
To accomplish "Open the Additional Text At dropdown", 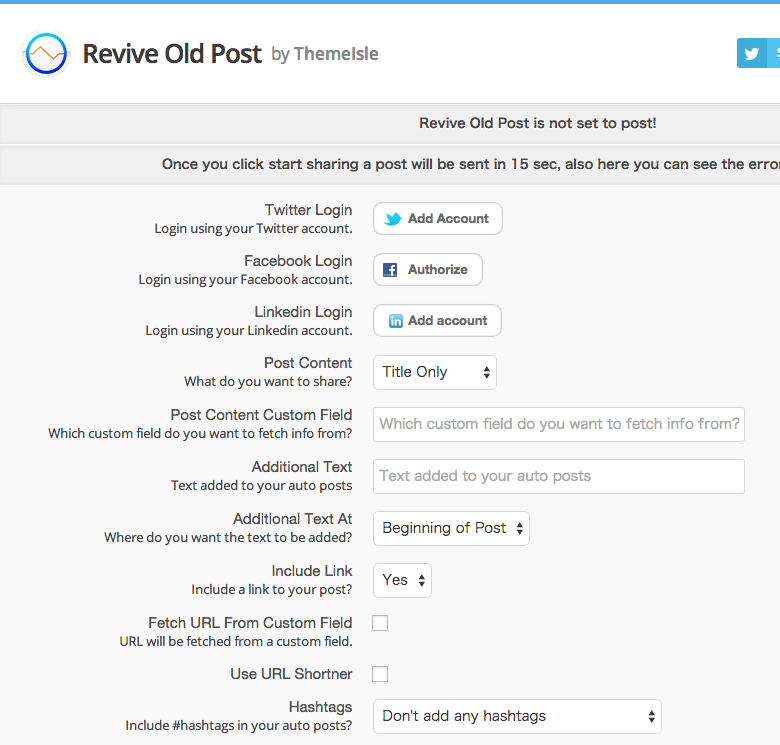I will click(451, 528).
